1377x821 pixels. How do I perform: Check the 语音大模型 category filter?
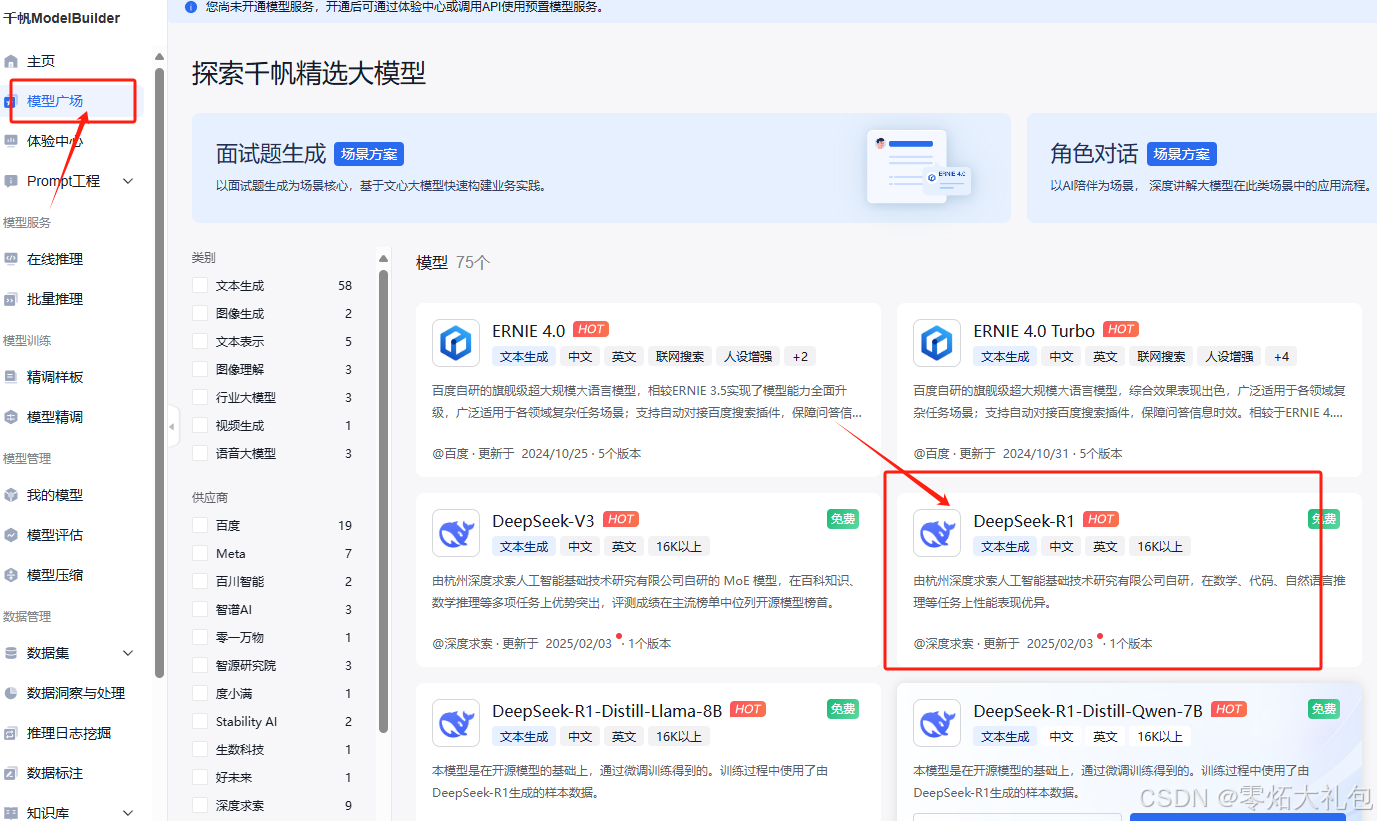click(200, 453)
